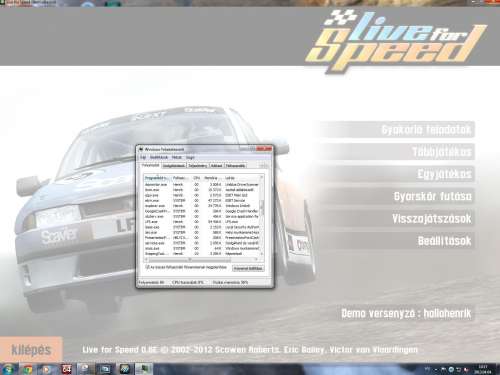Switch to the Hálózat tab
This screenshot has width=500, height=375.
pos(217,165)
